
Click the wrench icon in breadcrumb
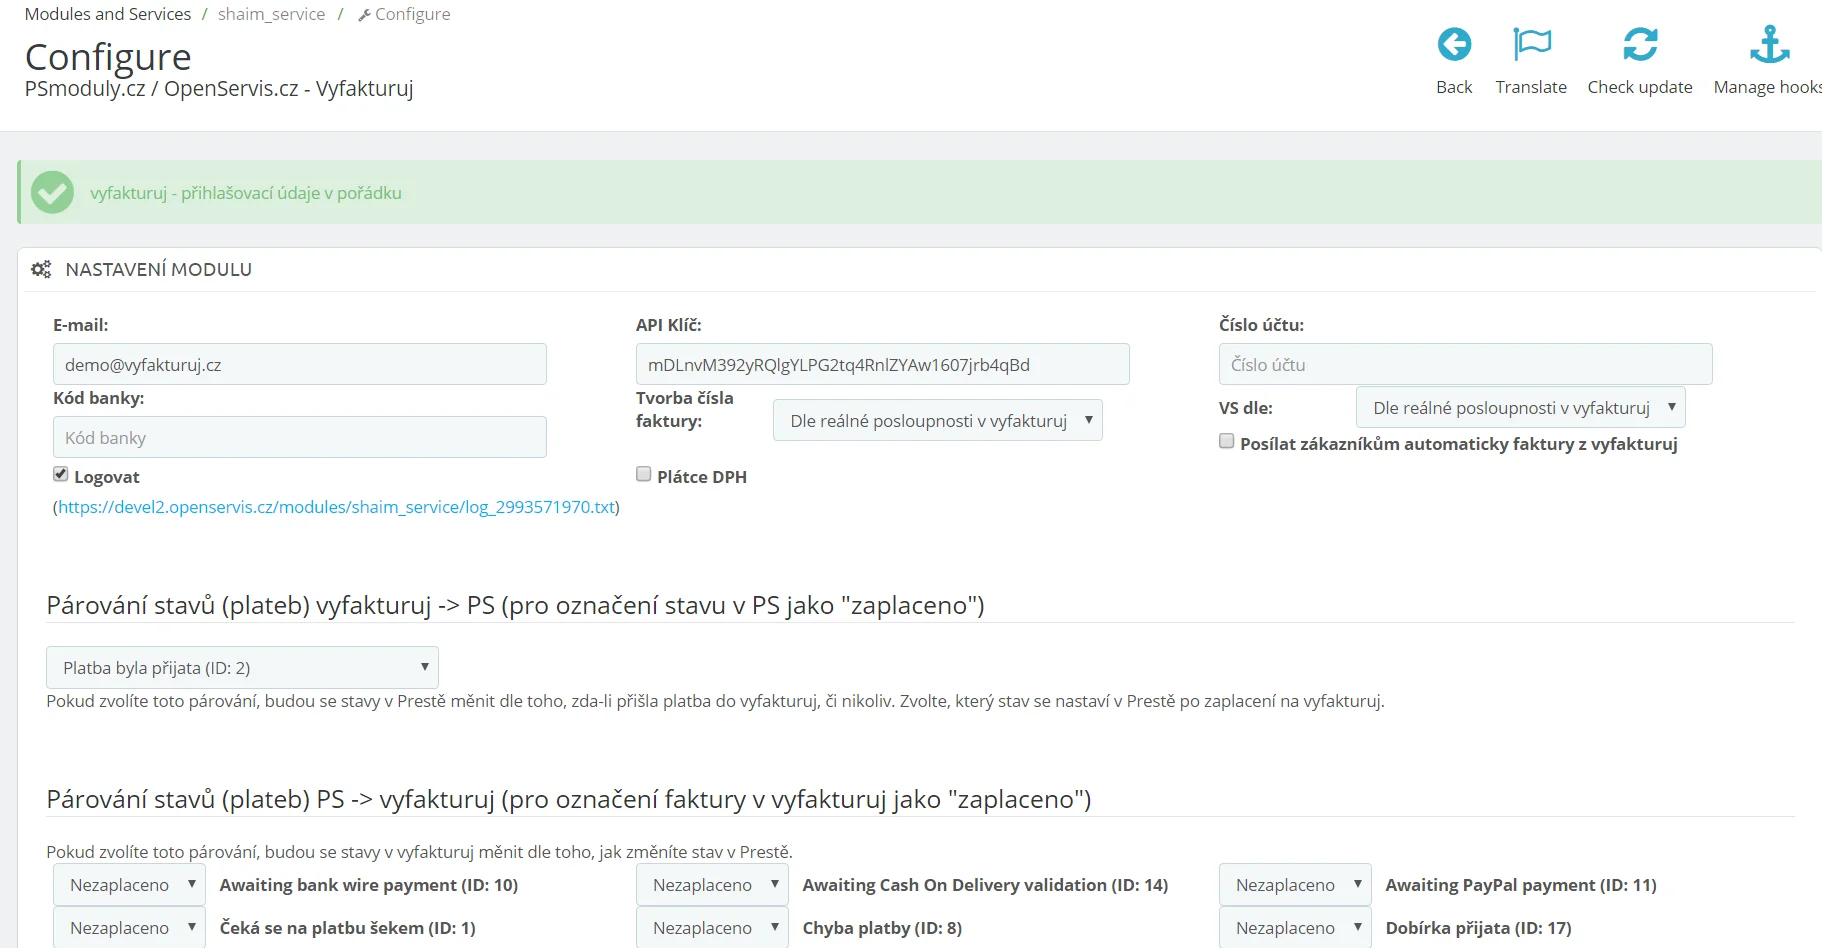tap(364, 15)
